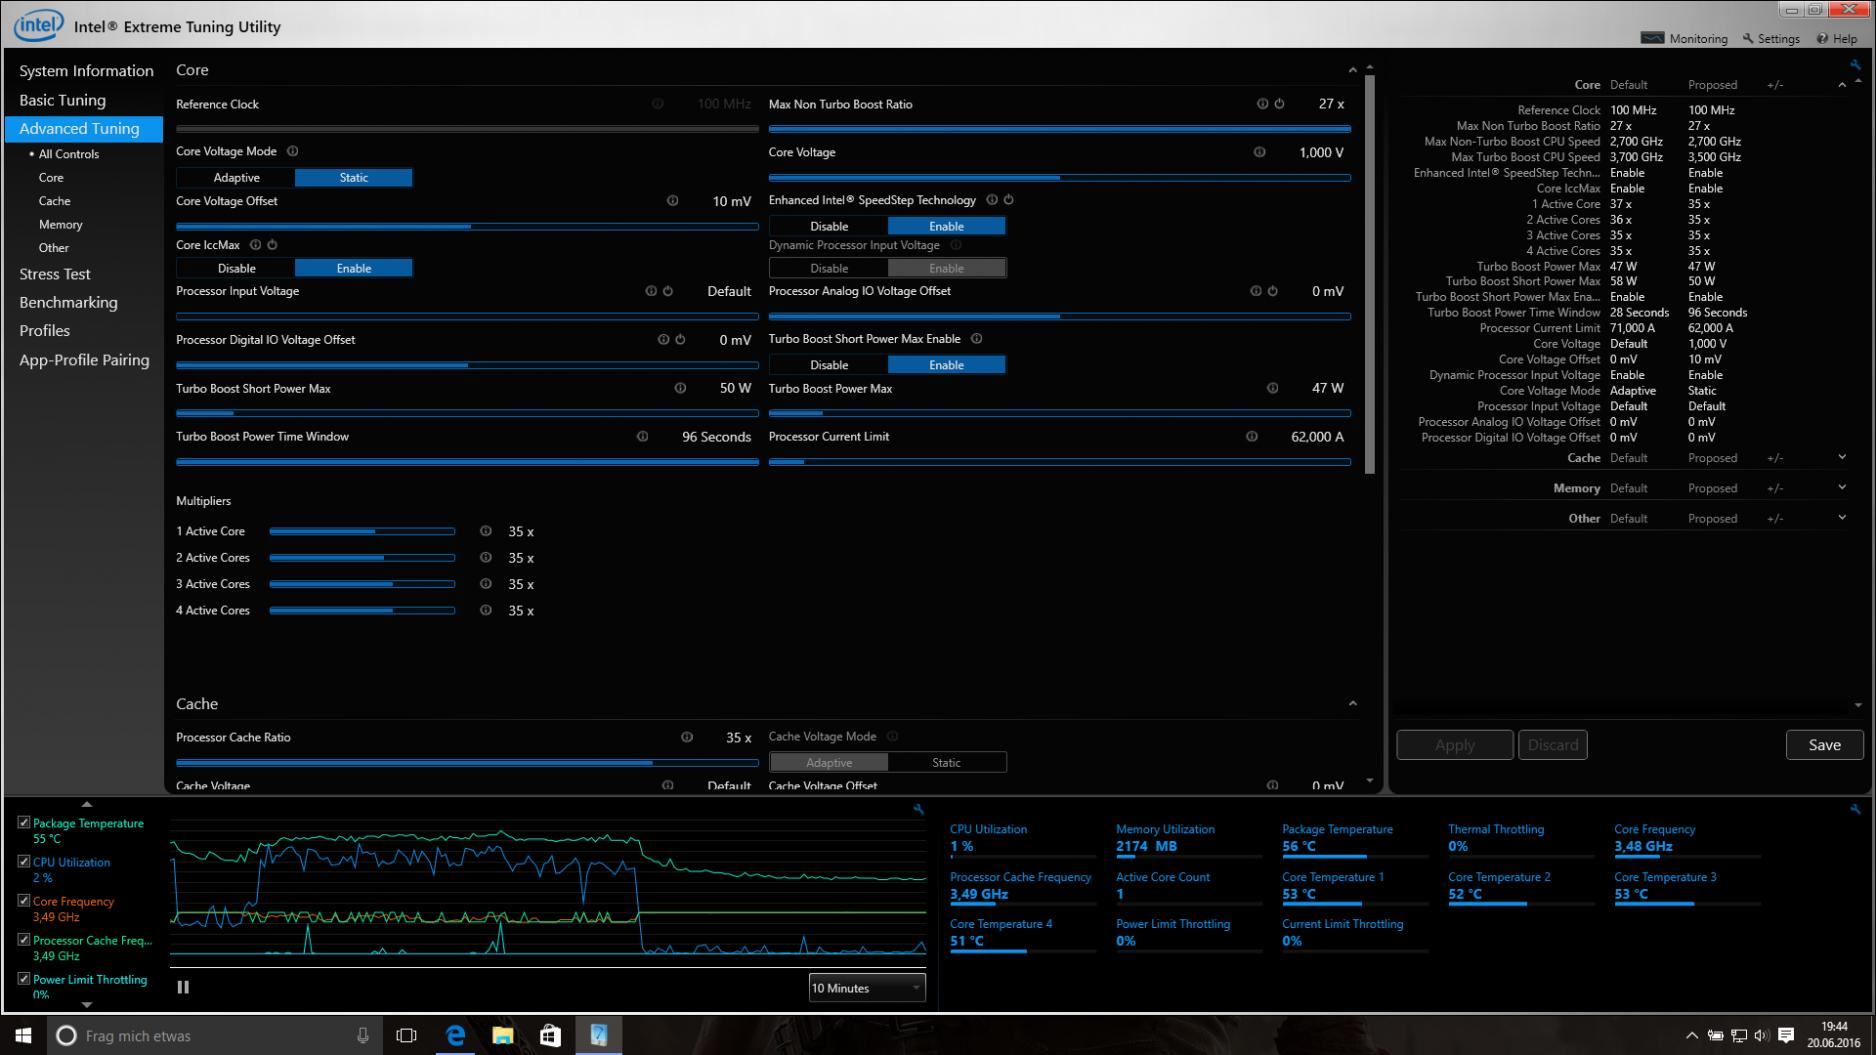Expand the Cache group in the summary panel
Image resolution: width=1876 pixels, height=1055 pixels.
(x=1842, y=458)
